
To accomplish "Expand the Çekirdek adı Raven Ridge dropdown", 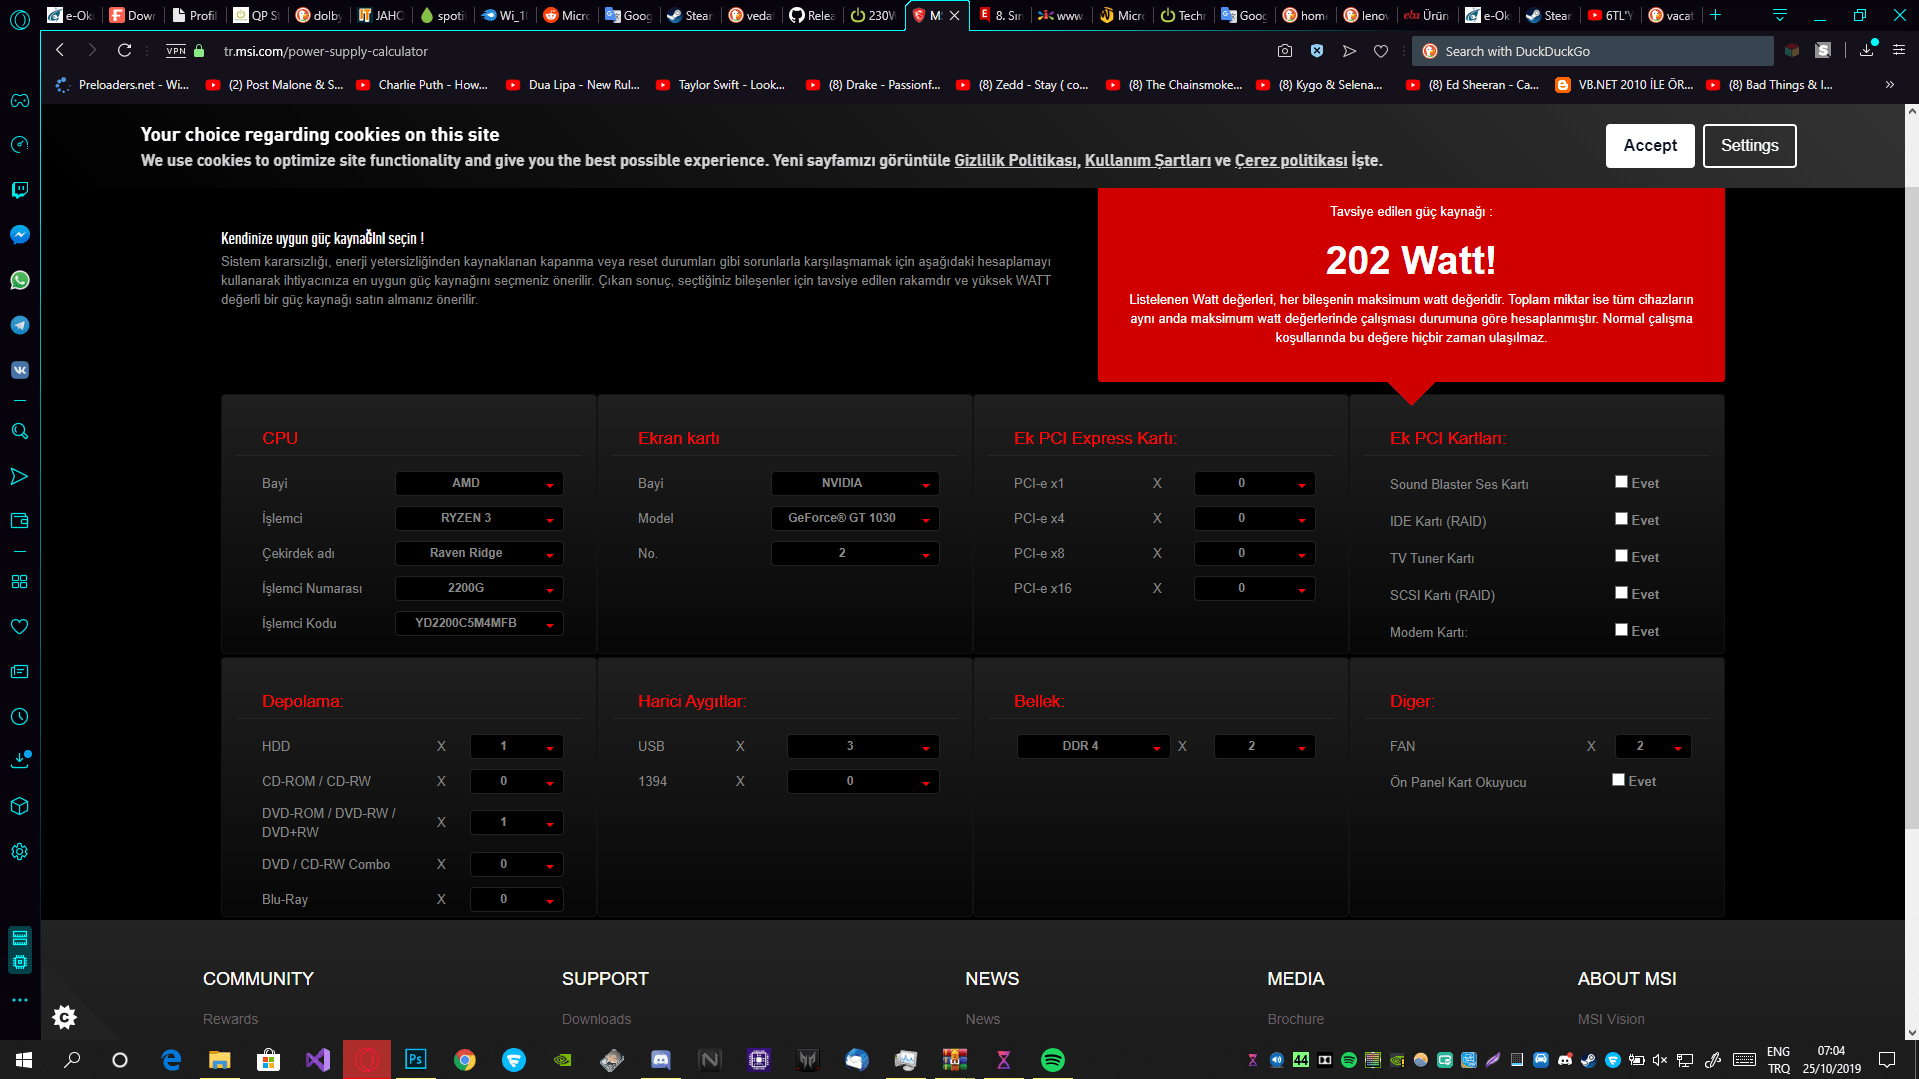I will pos(479,553).
